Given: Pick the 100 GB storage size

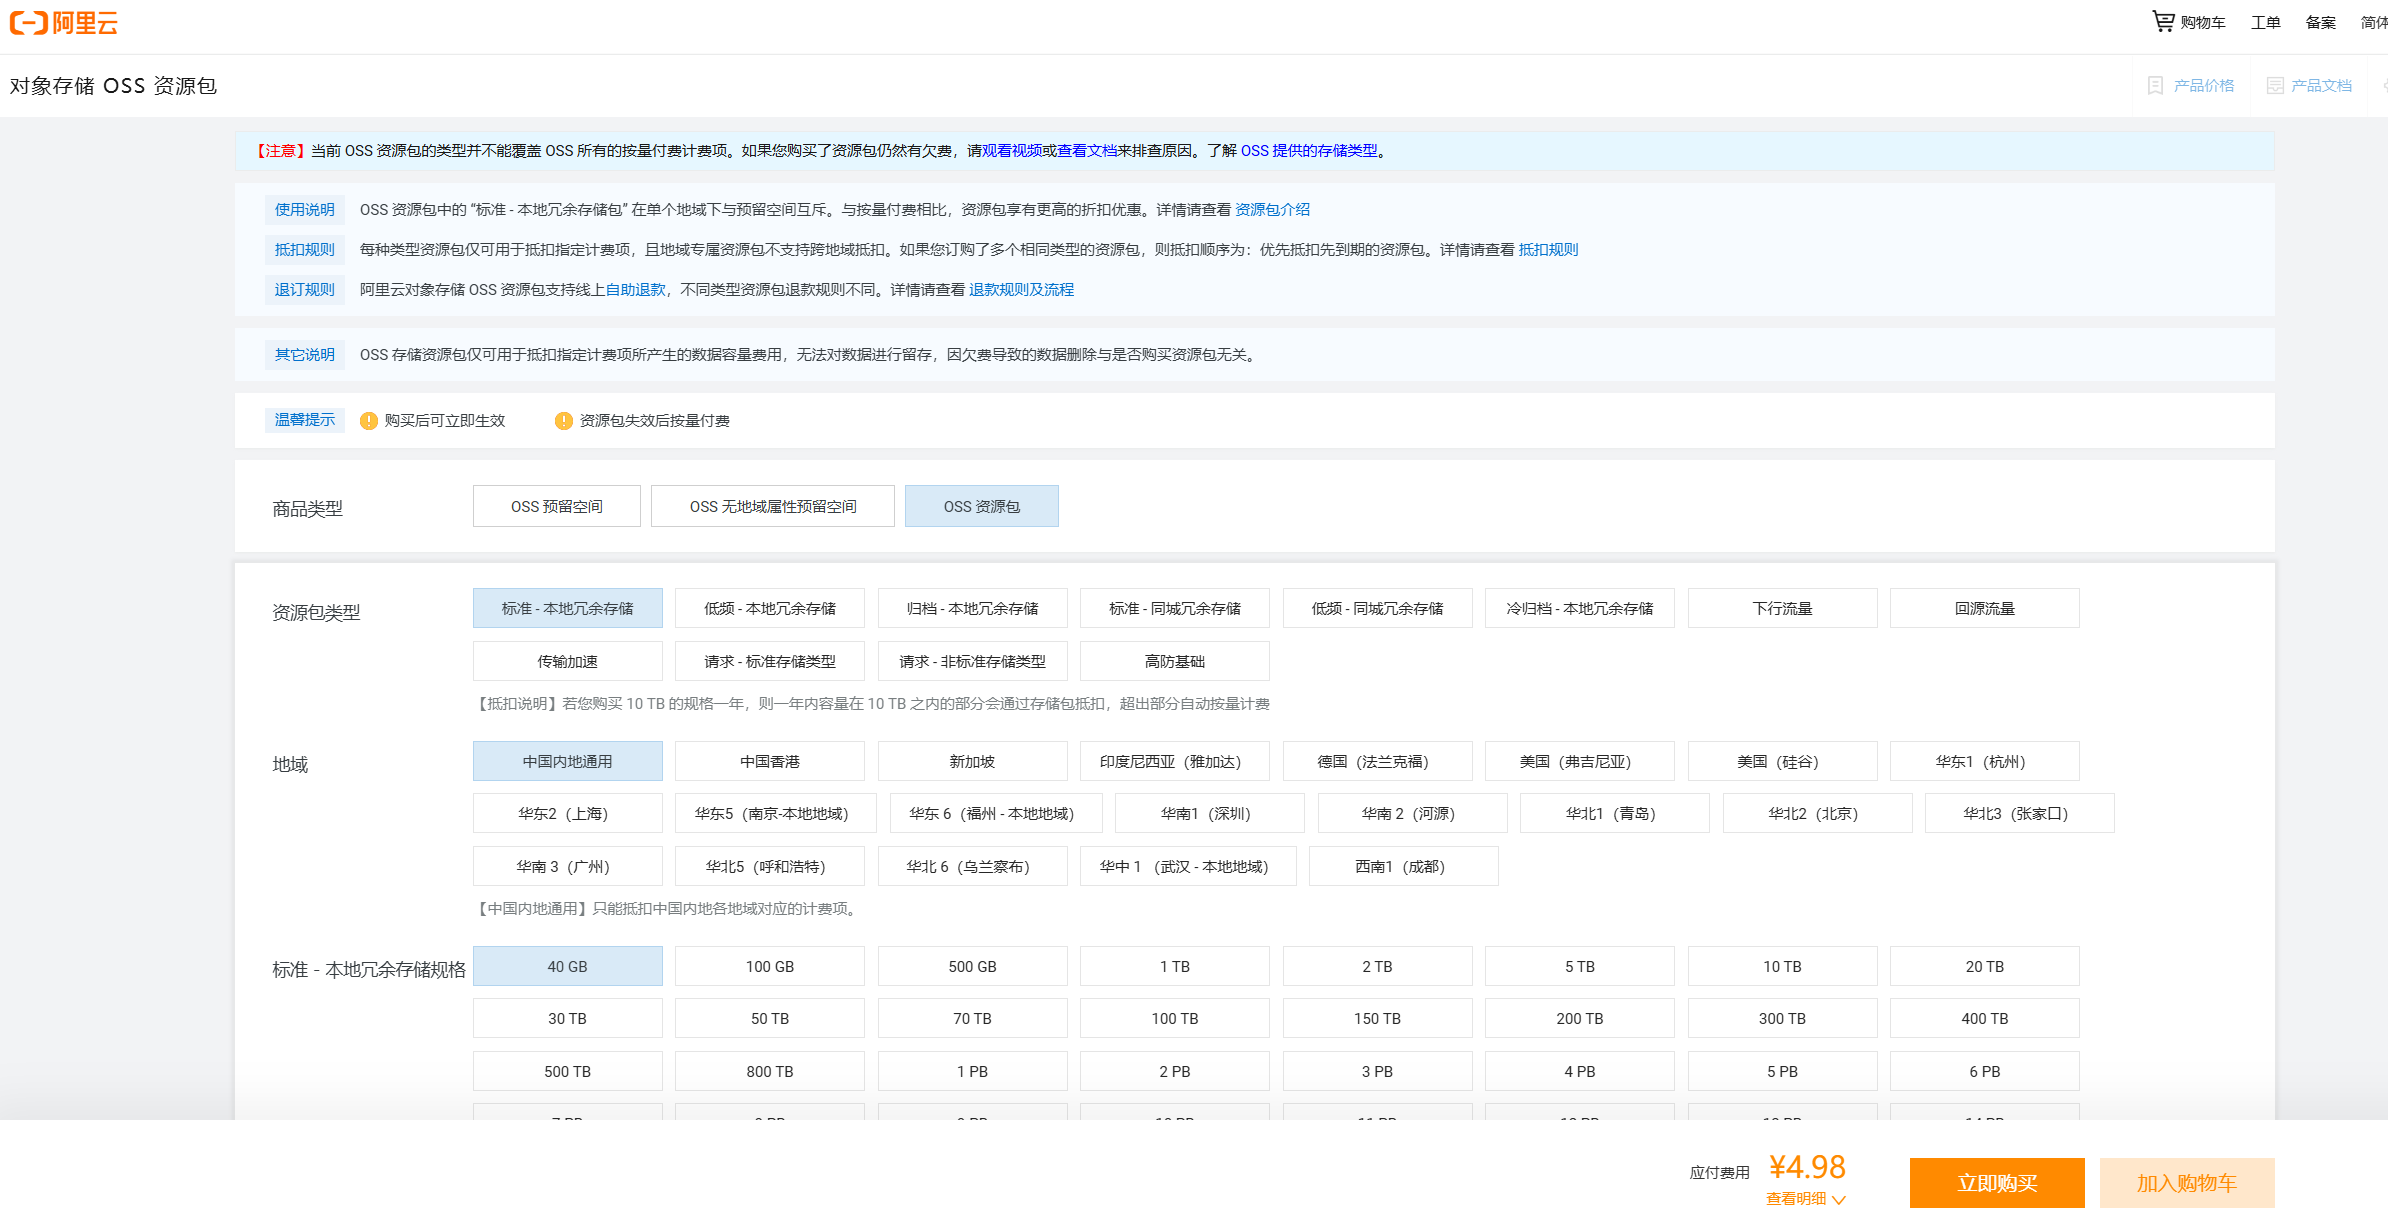Looking at the screenshot, I should tap(770, 967).
